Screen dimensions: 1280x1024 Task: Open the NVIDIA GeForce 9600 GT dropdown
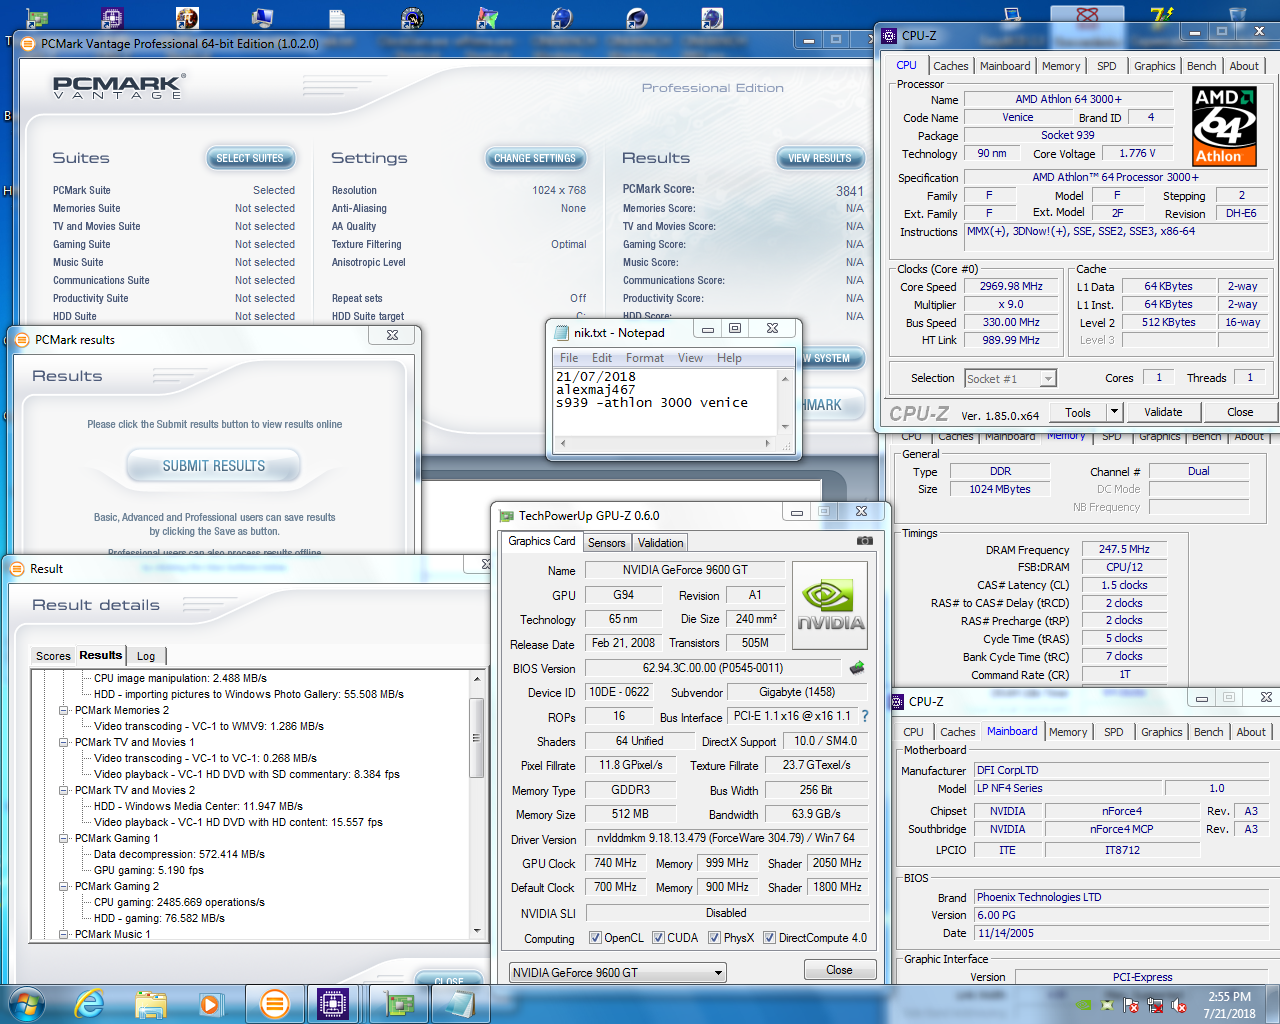click(617, 972)
